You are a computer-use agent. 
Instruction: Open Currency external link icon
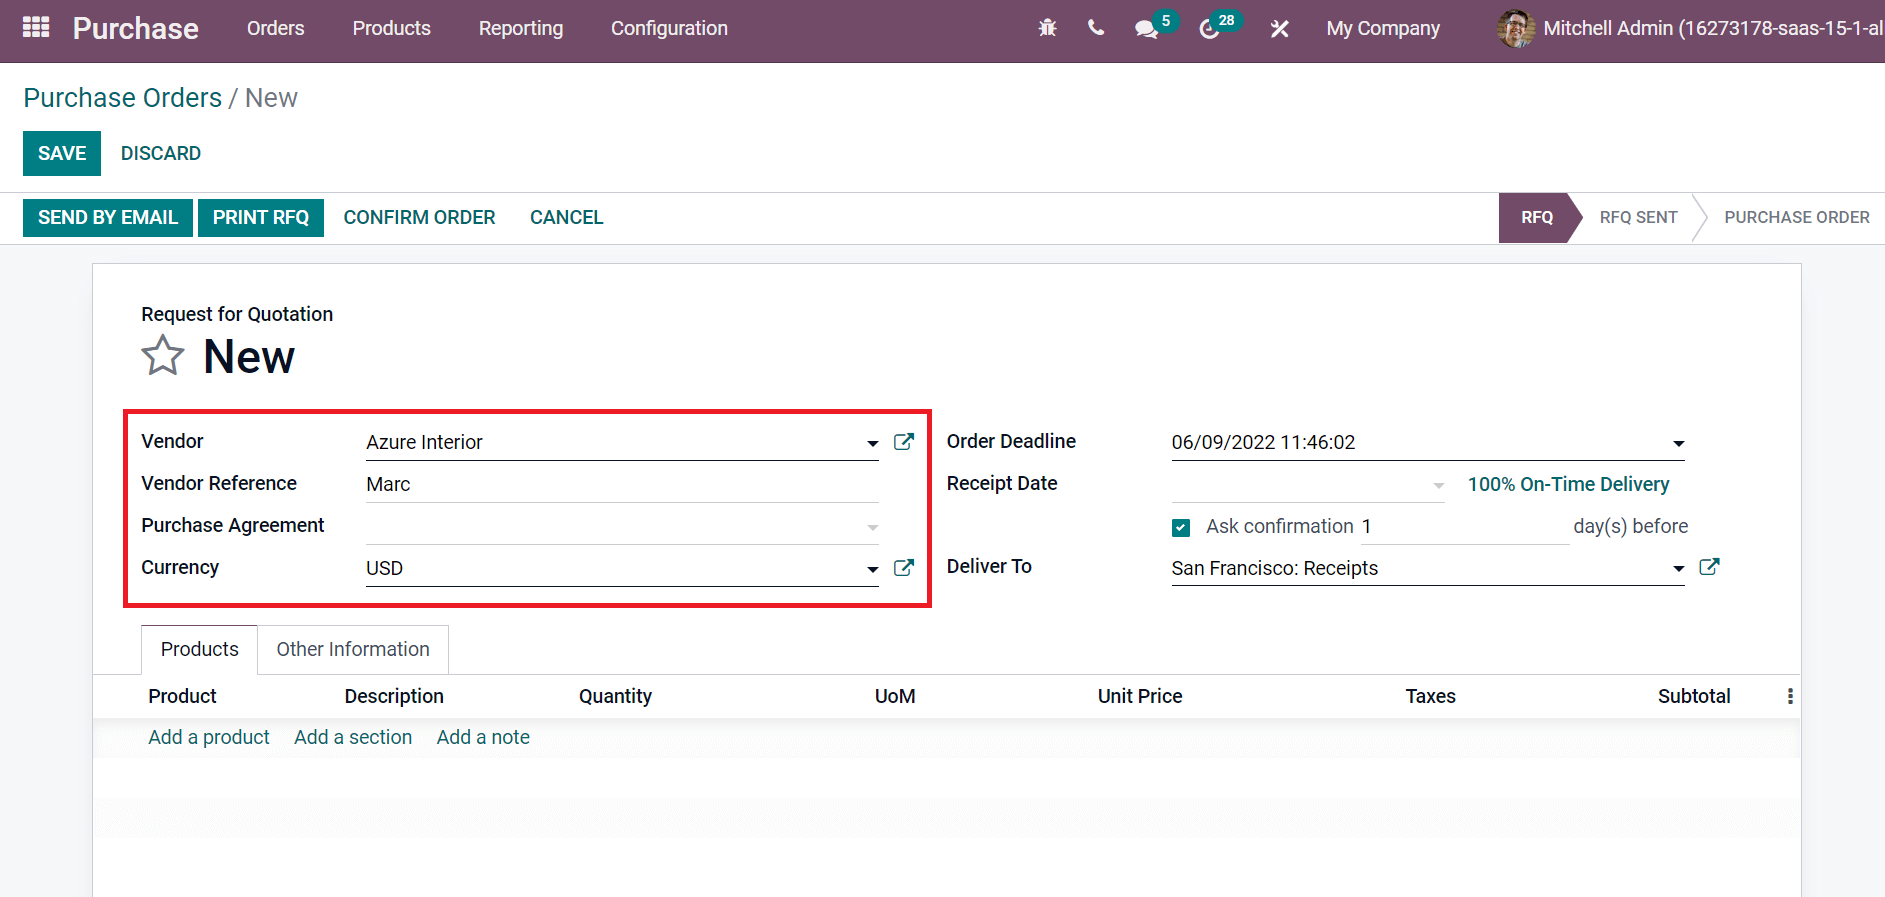[x=903, y=568]
